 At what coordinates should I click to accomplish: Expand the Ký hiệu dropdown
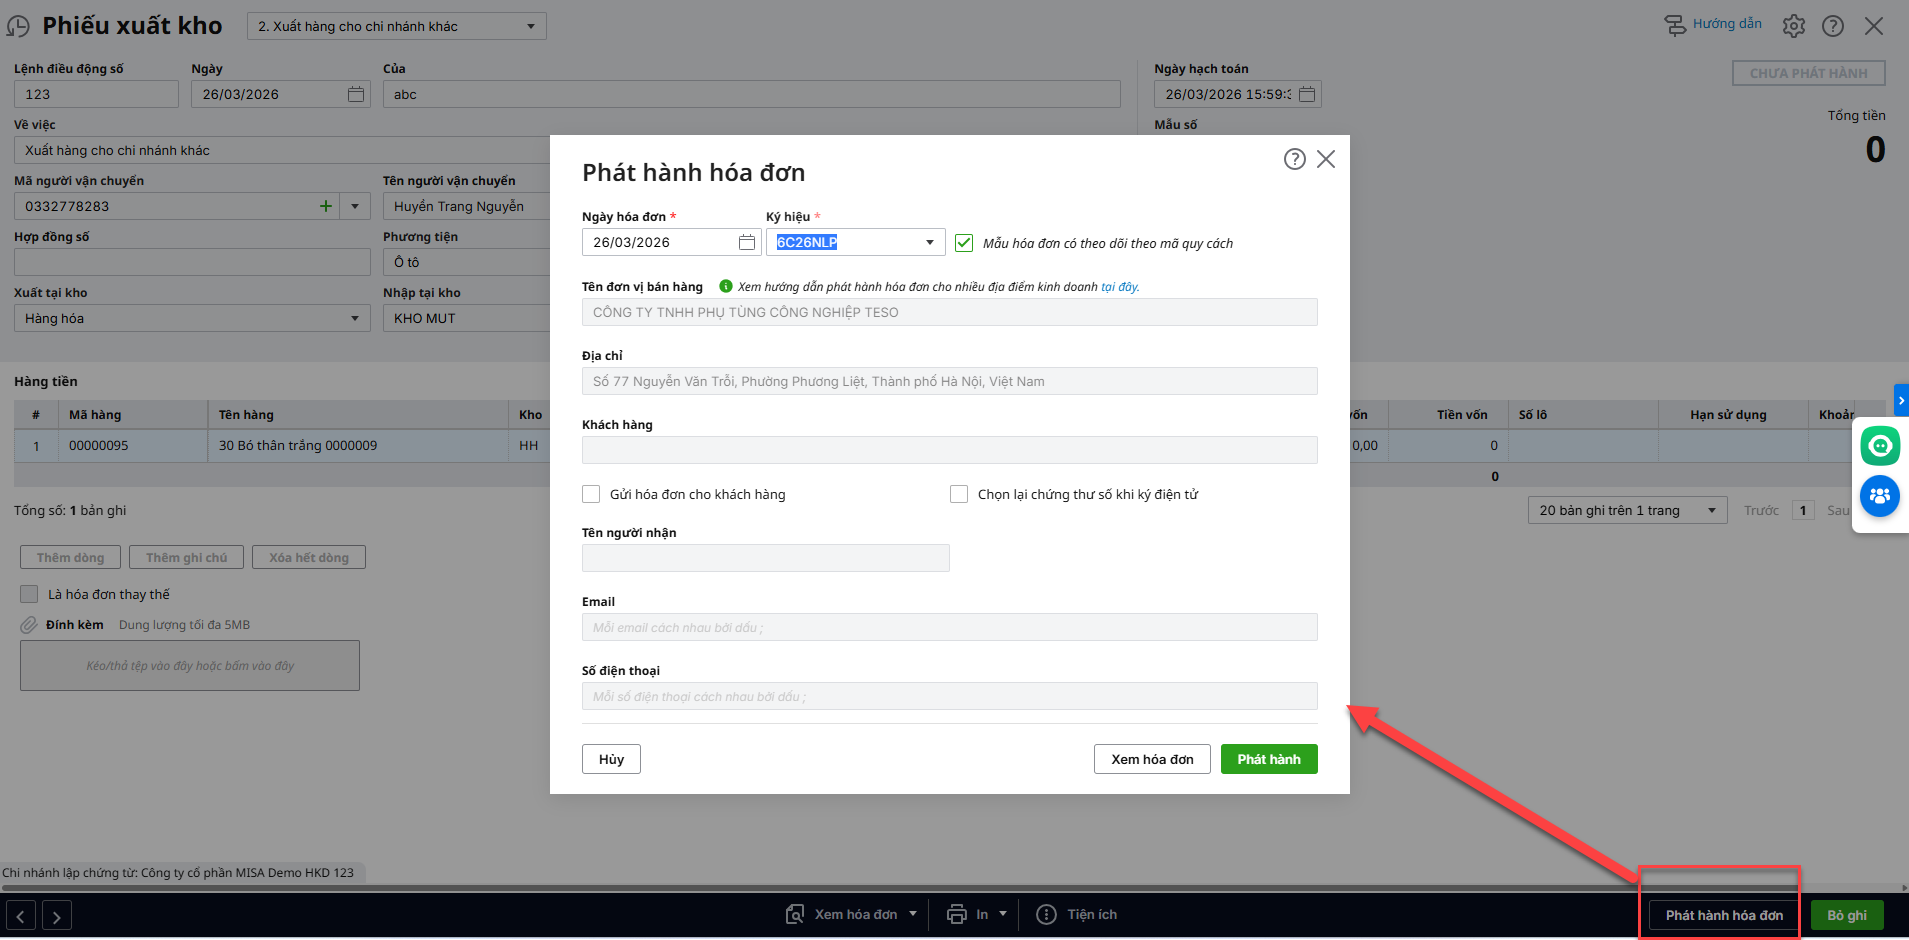(x=929, y=243)
